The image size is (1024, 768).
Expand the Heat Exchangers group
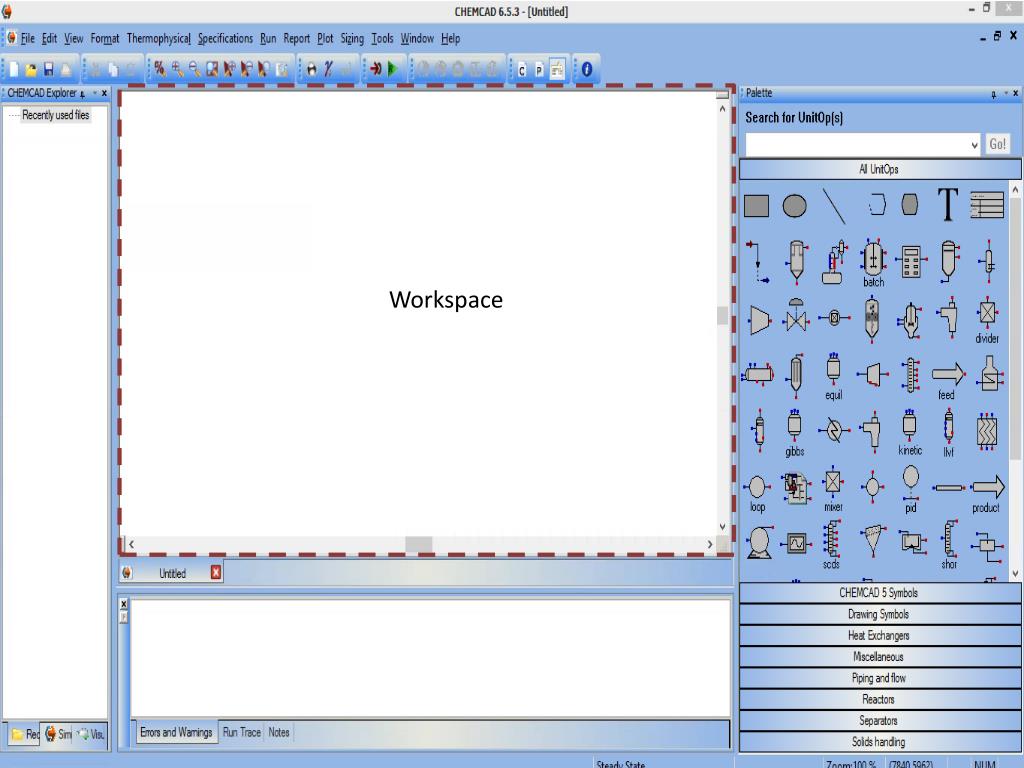coord(880,635)
